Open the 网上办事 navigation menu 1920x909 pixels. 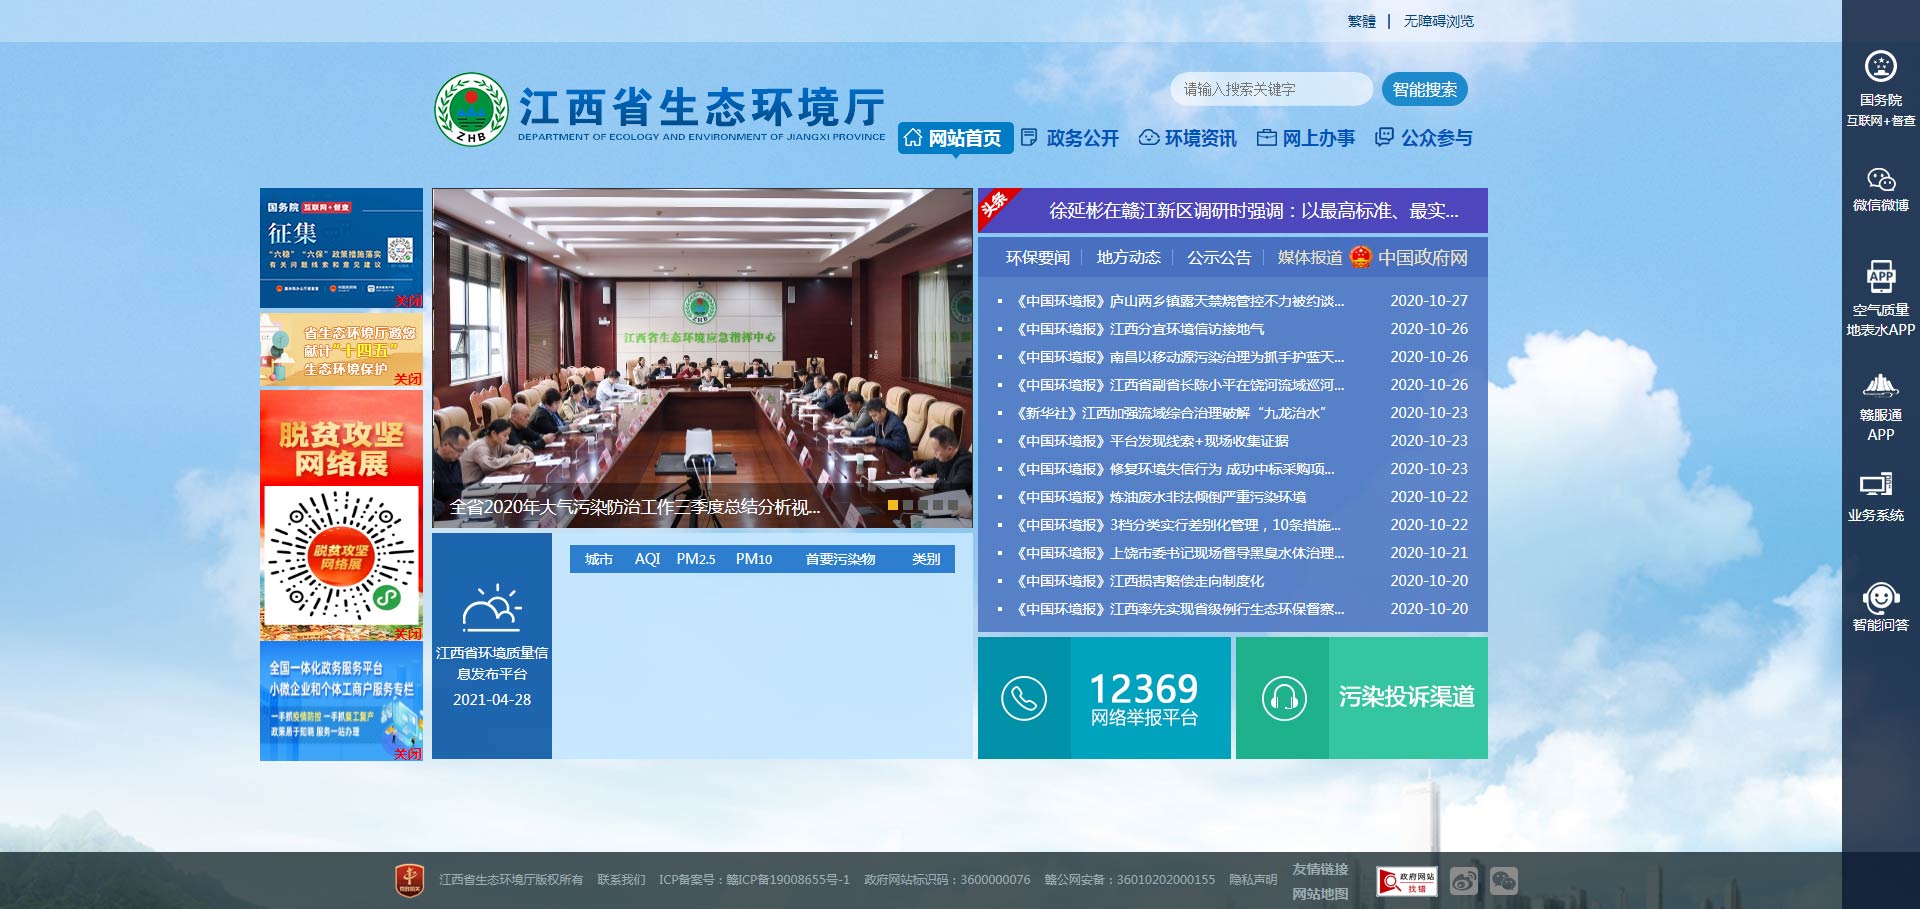[1306, 138]
